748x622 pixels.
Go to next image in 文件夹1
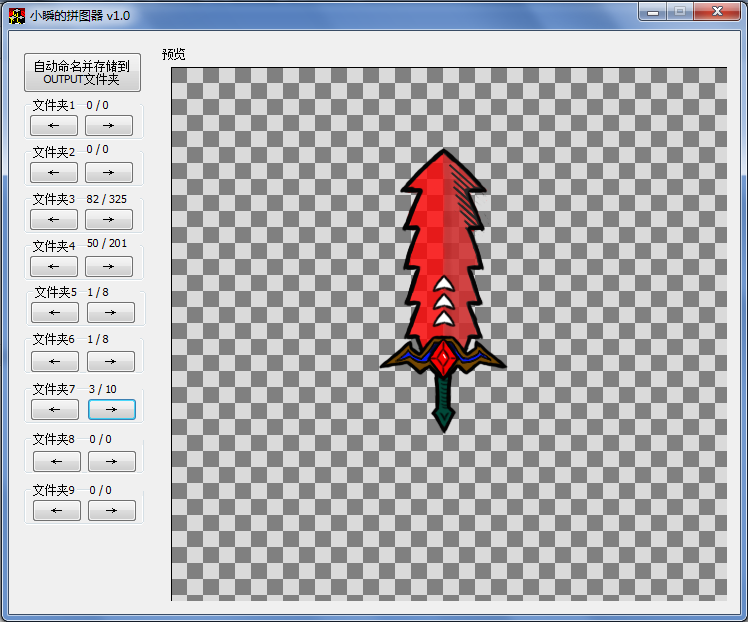pos(109,125)
